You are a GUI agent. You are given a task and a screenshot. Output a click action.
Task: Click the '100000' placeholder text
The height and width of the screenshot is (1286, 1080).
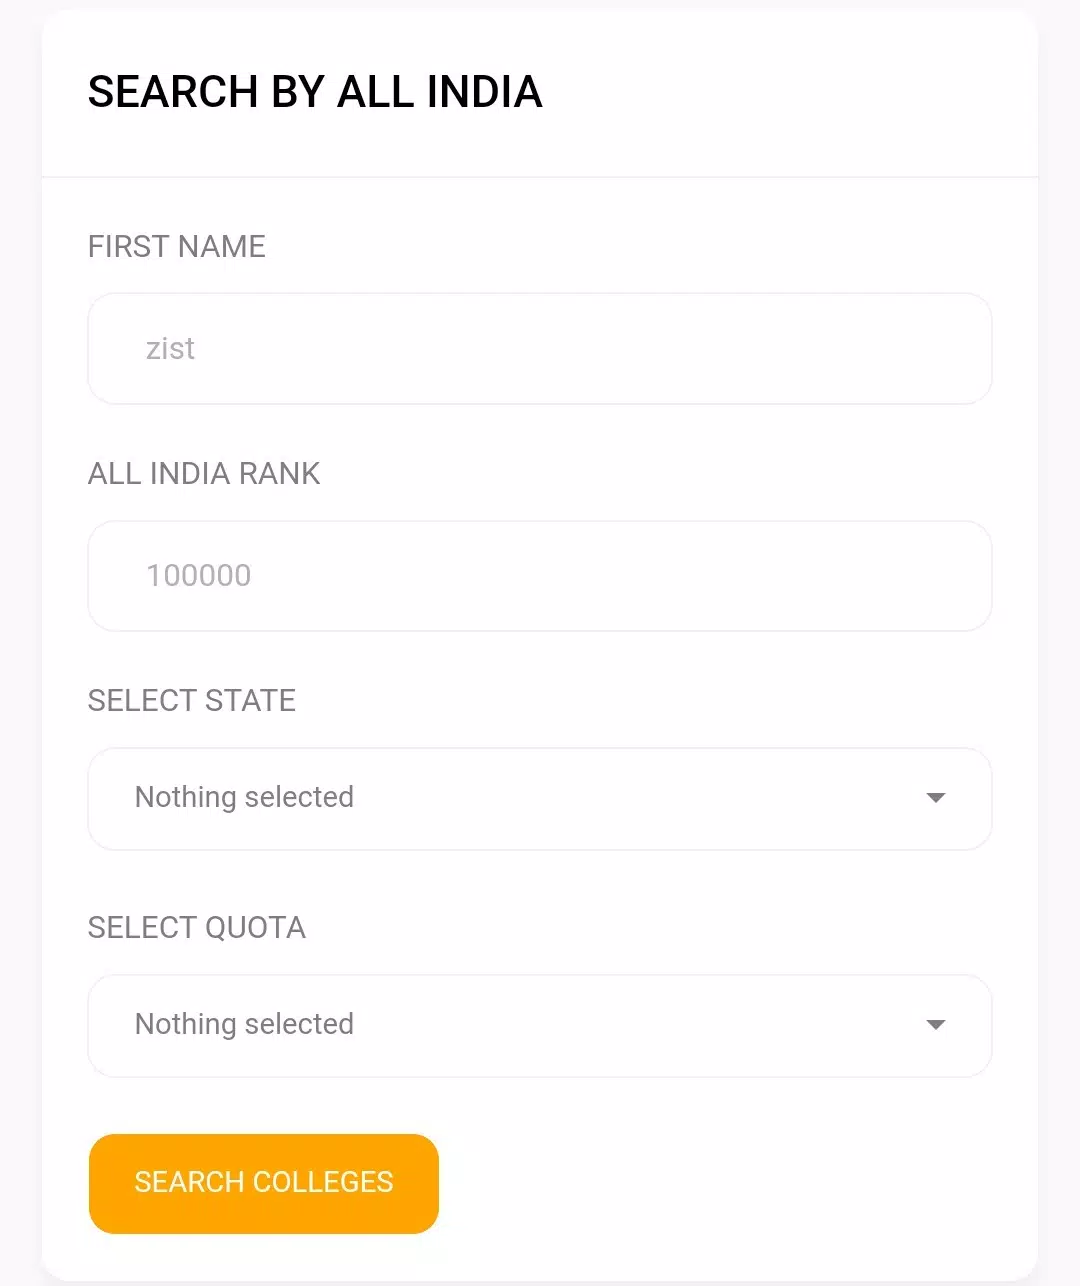[x=198, y=576]
